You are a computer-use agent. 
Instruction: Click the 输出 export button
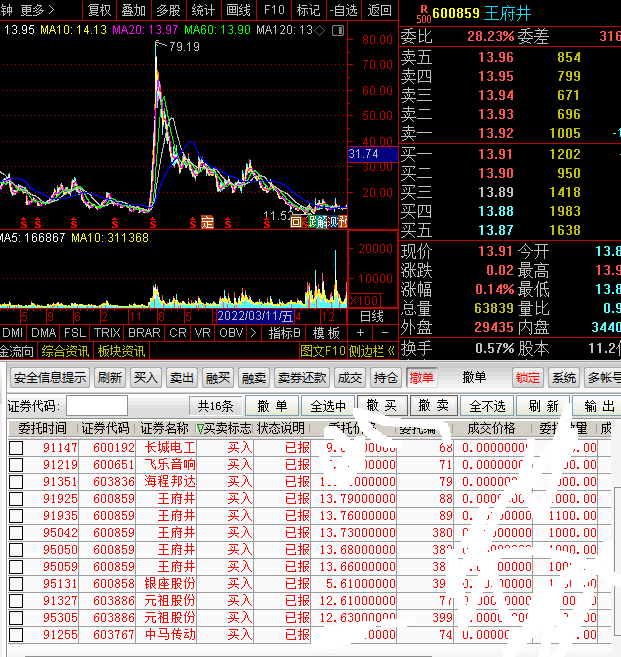(x=598, y=406)
